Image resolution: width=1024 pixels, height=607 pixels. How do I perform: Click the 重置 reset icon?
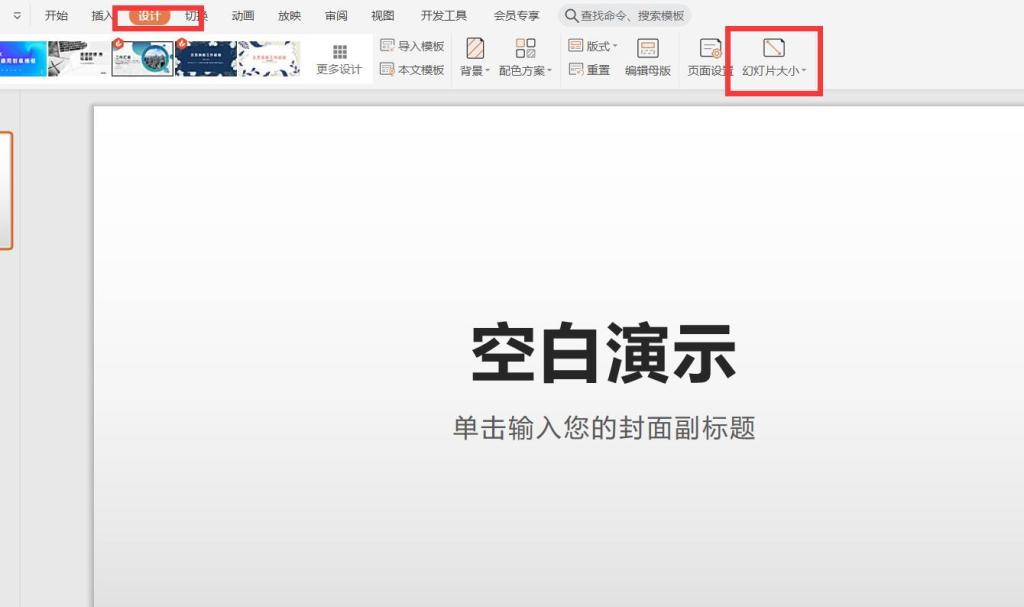pos(576,70)
